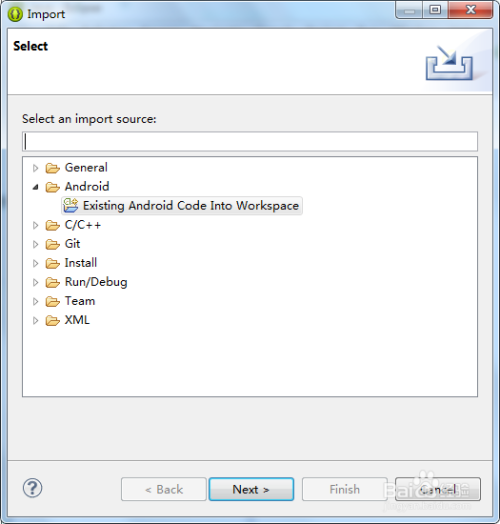The width and height of the screenshot is (500, 524).
Task: Click the Run/Debug folder icon
Action: (52, 282)
